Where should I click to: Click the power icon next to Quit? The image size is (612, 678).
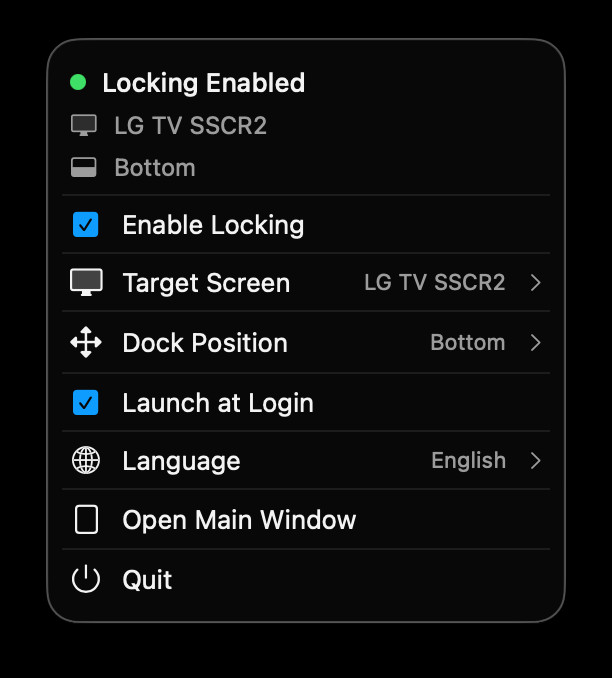(x=86, y=580)
